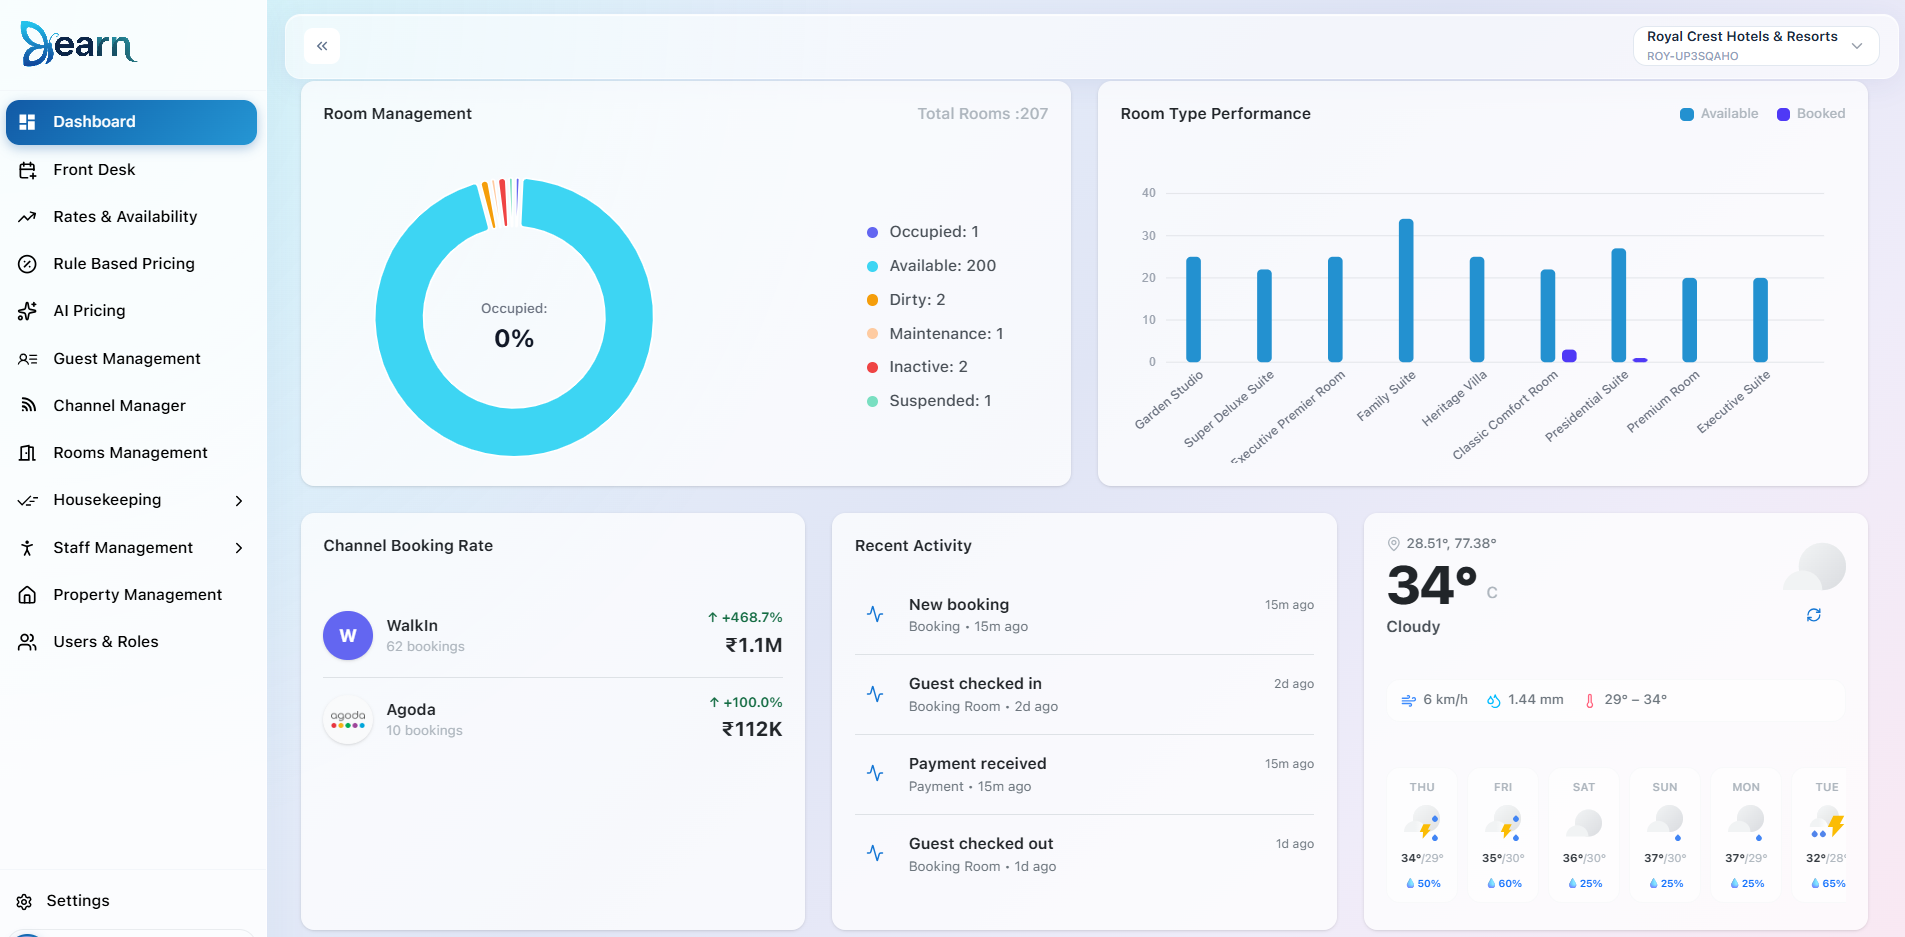Open the Royal Crest Hotels & Resorts dropdown
The image size is (1905, 937).
1756,46
